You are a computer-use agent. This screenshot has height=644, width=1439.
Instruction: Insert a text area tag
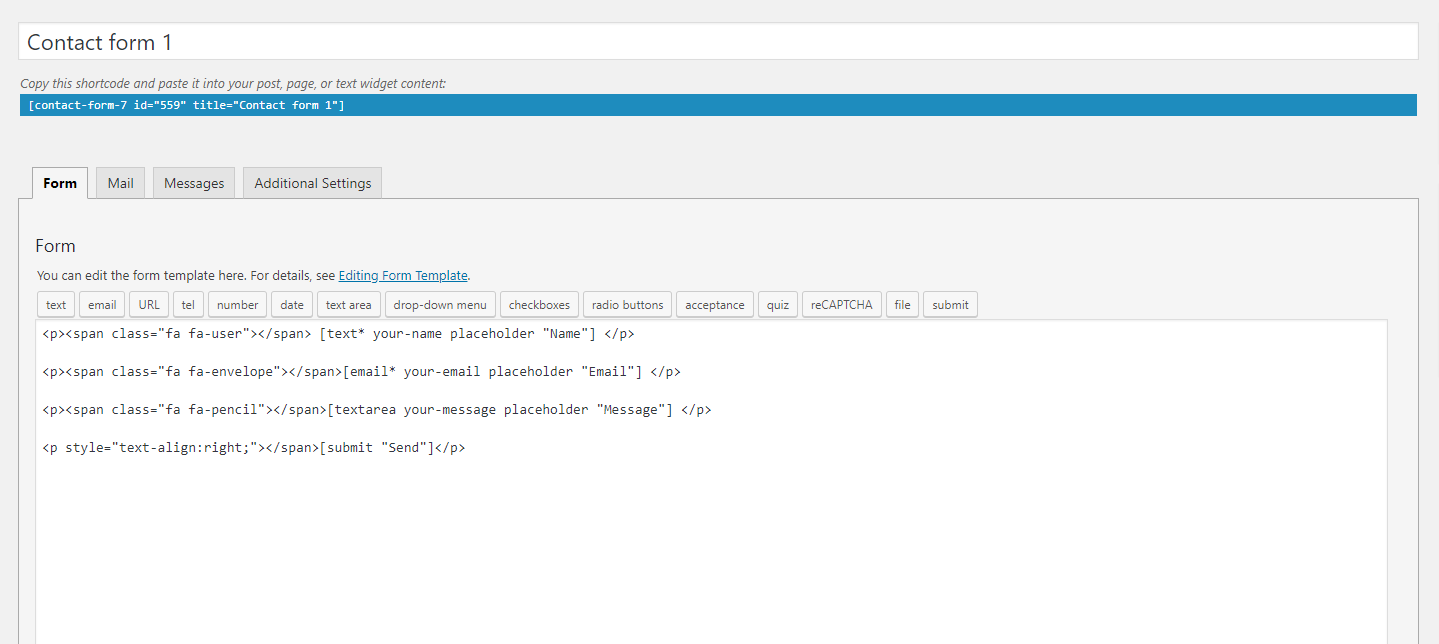tap(348, 305)
